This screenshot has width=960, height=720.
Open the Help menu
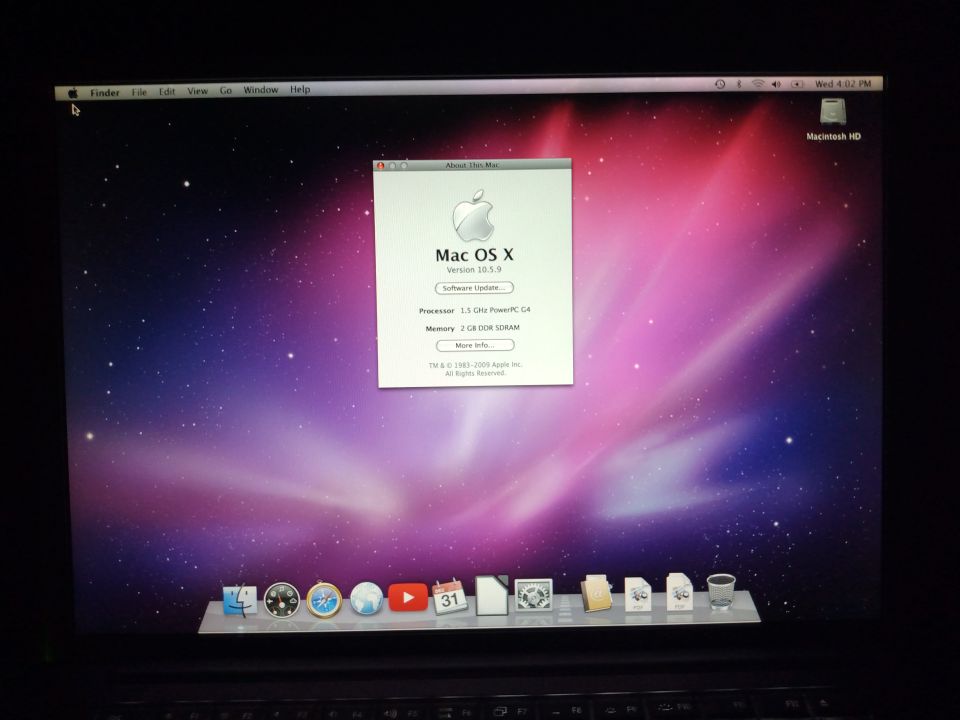tap(300, 89)
